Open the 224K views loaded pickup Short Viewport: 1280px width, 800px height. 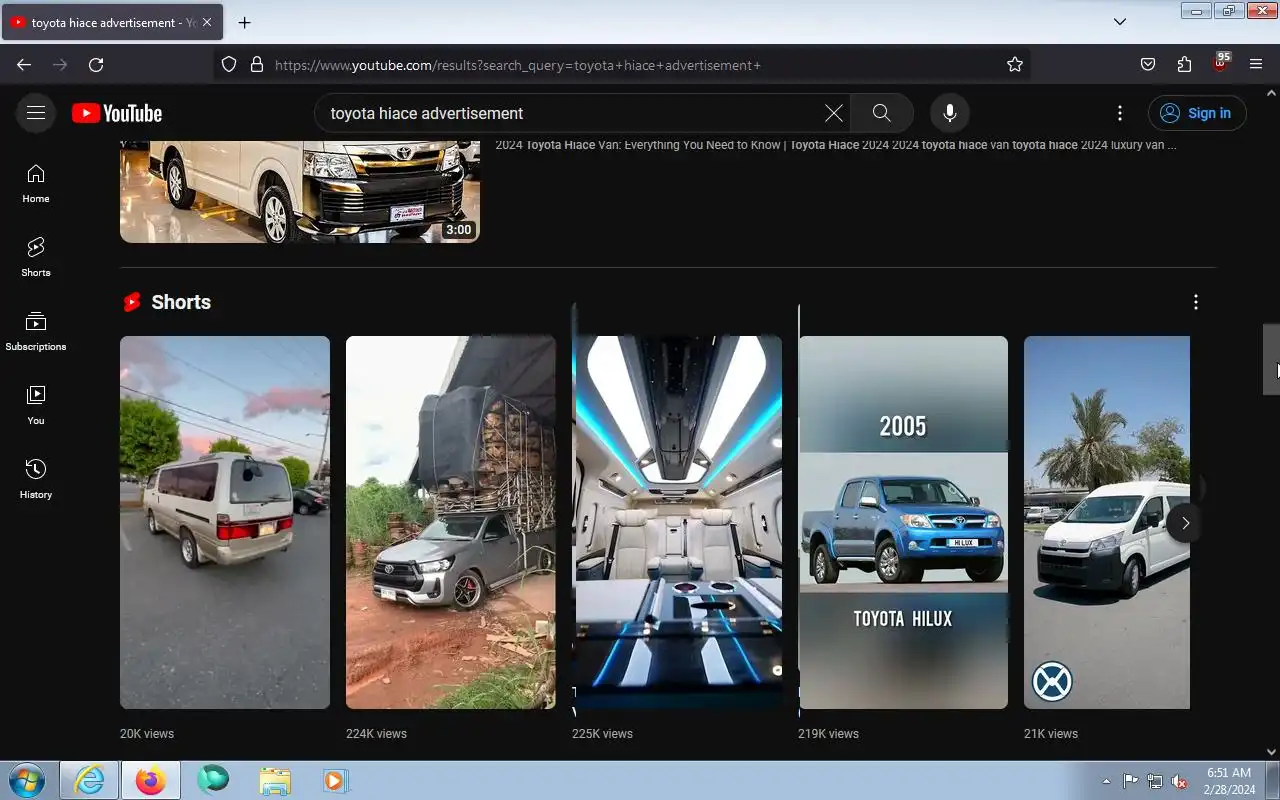coord(451,522)
